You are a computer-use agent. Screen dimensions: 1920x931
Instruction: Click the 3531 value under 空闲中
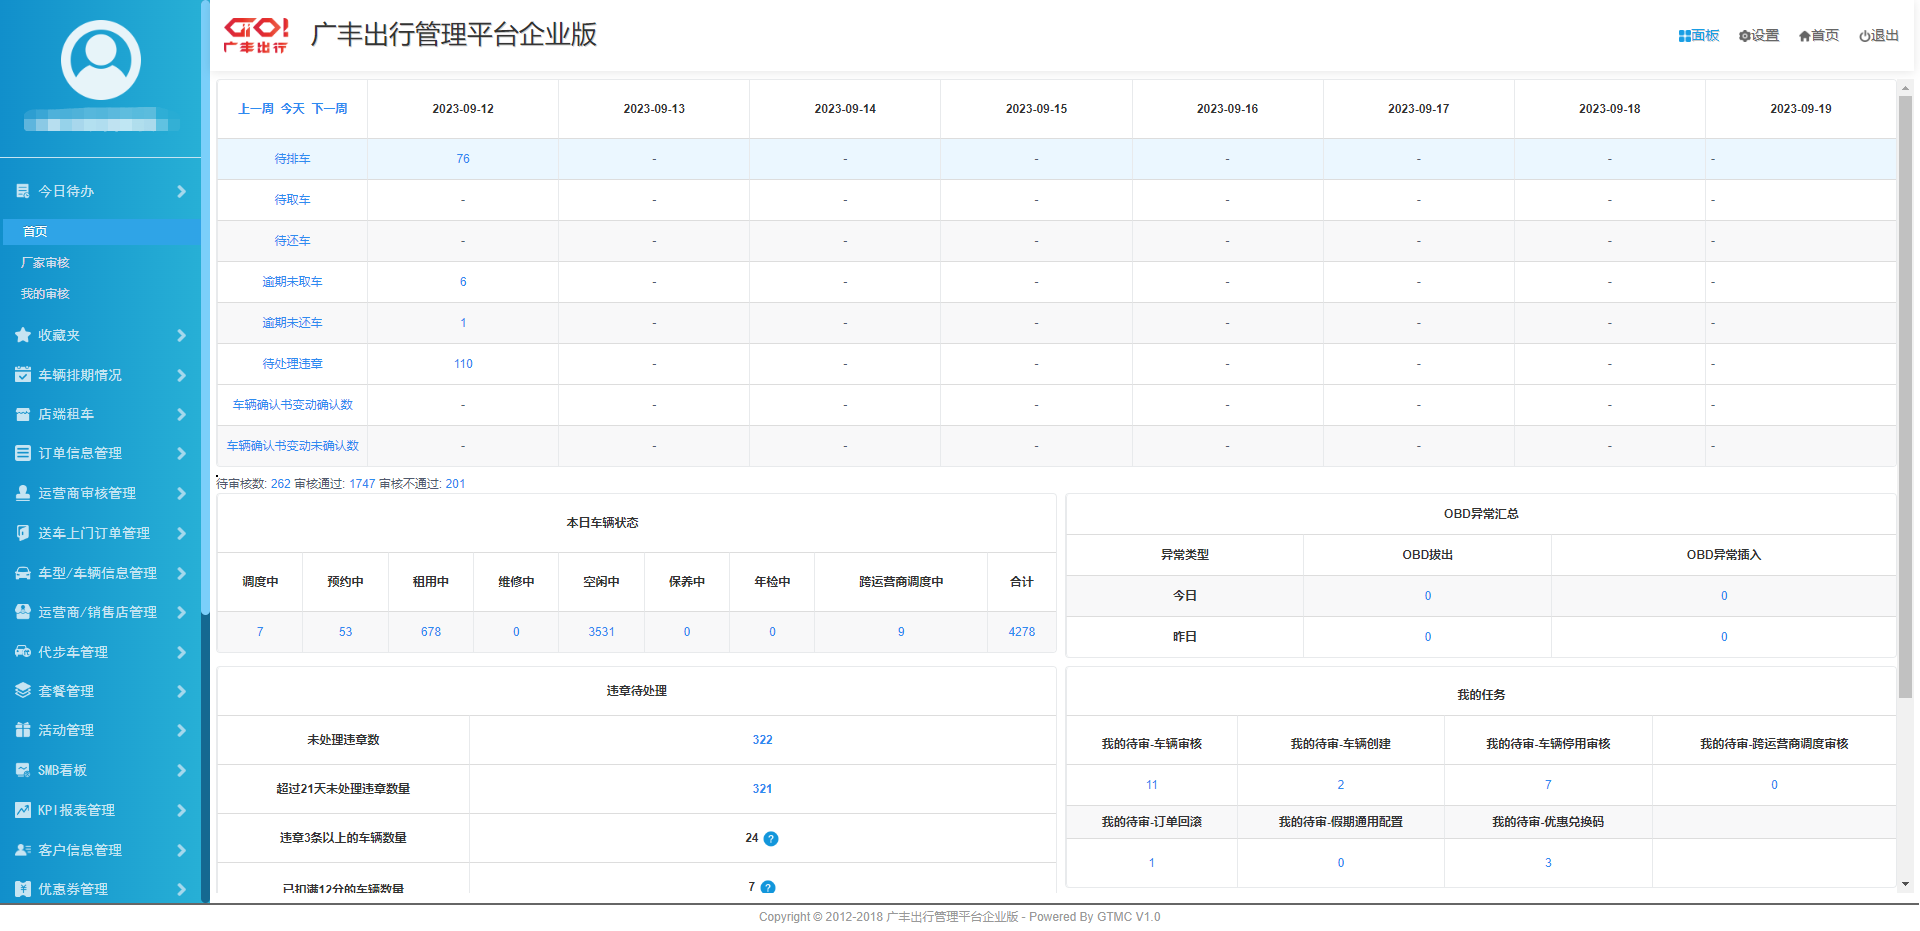(601, 632)
